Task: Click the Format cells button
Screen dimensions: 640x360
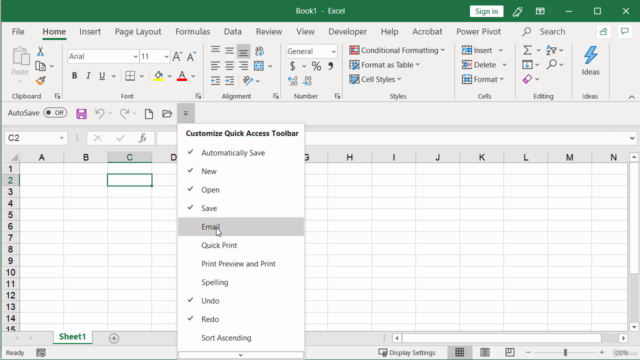Action: pos(483,79)
